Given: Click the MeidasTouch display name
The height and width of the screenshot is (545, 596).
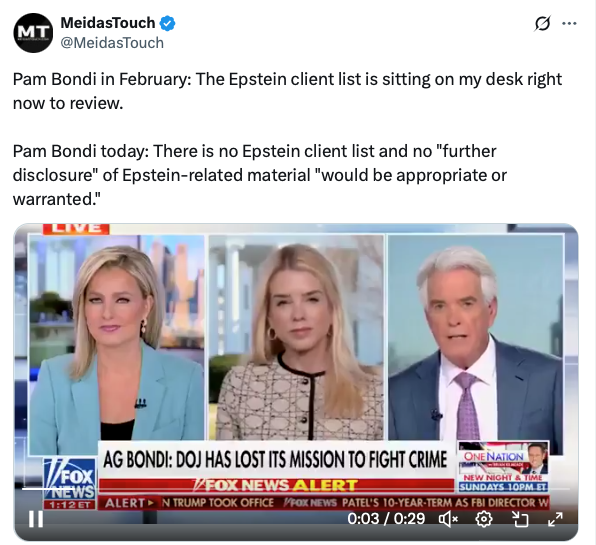Looking at the screenshot, I should [108, 23].
